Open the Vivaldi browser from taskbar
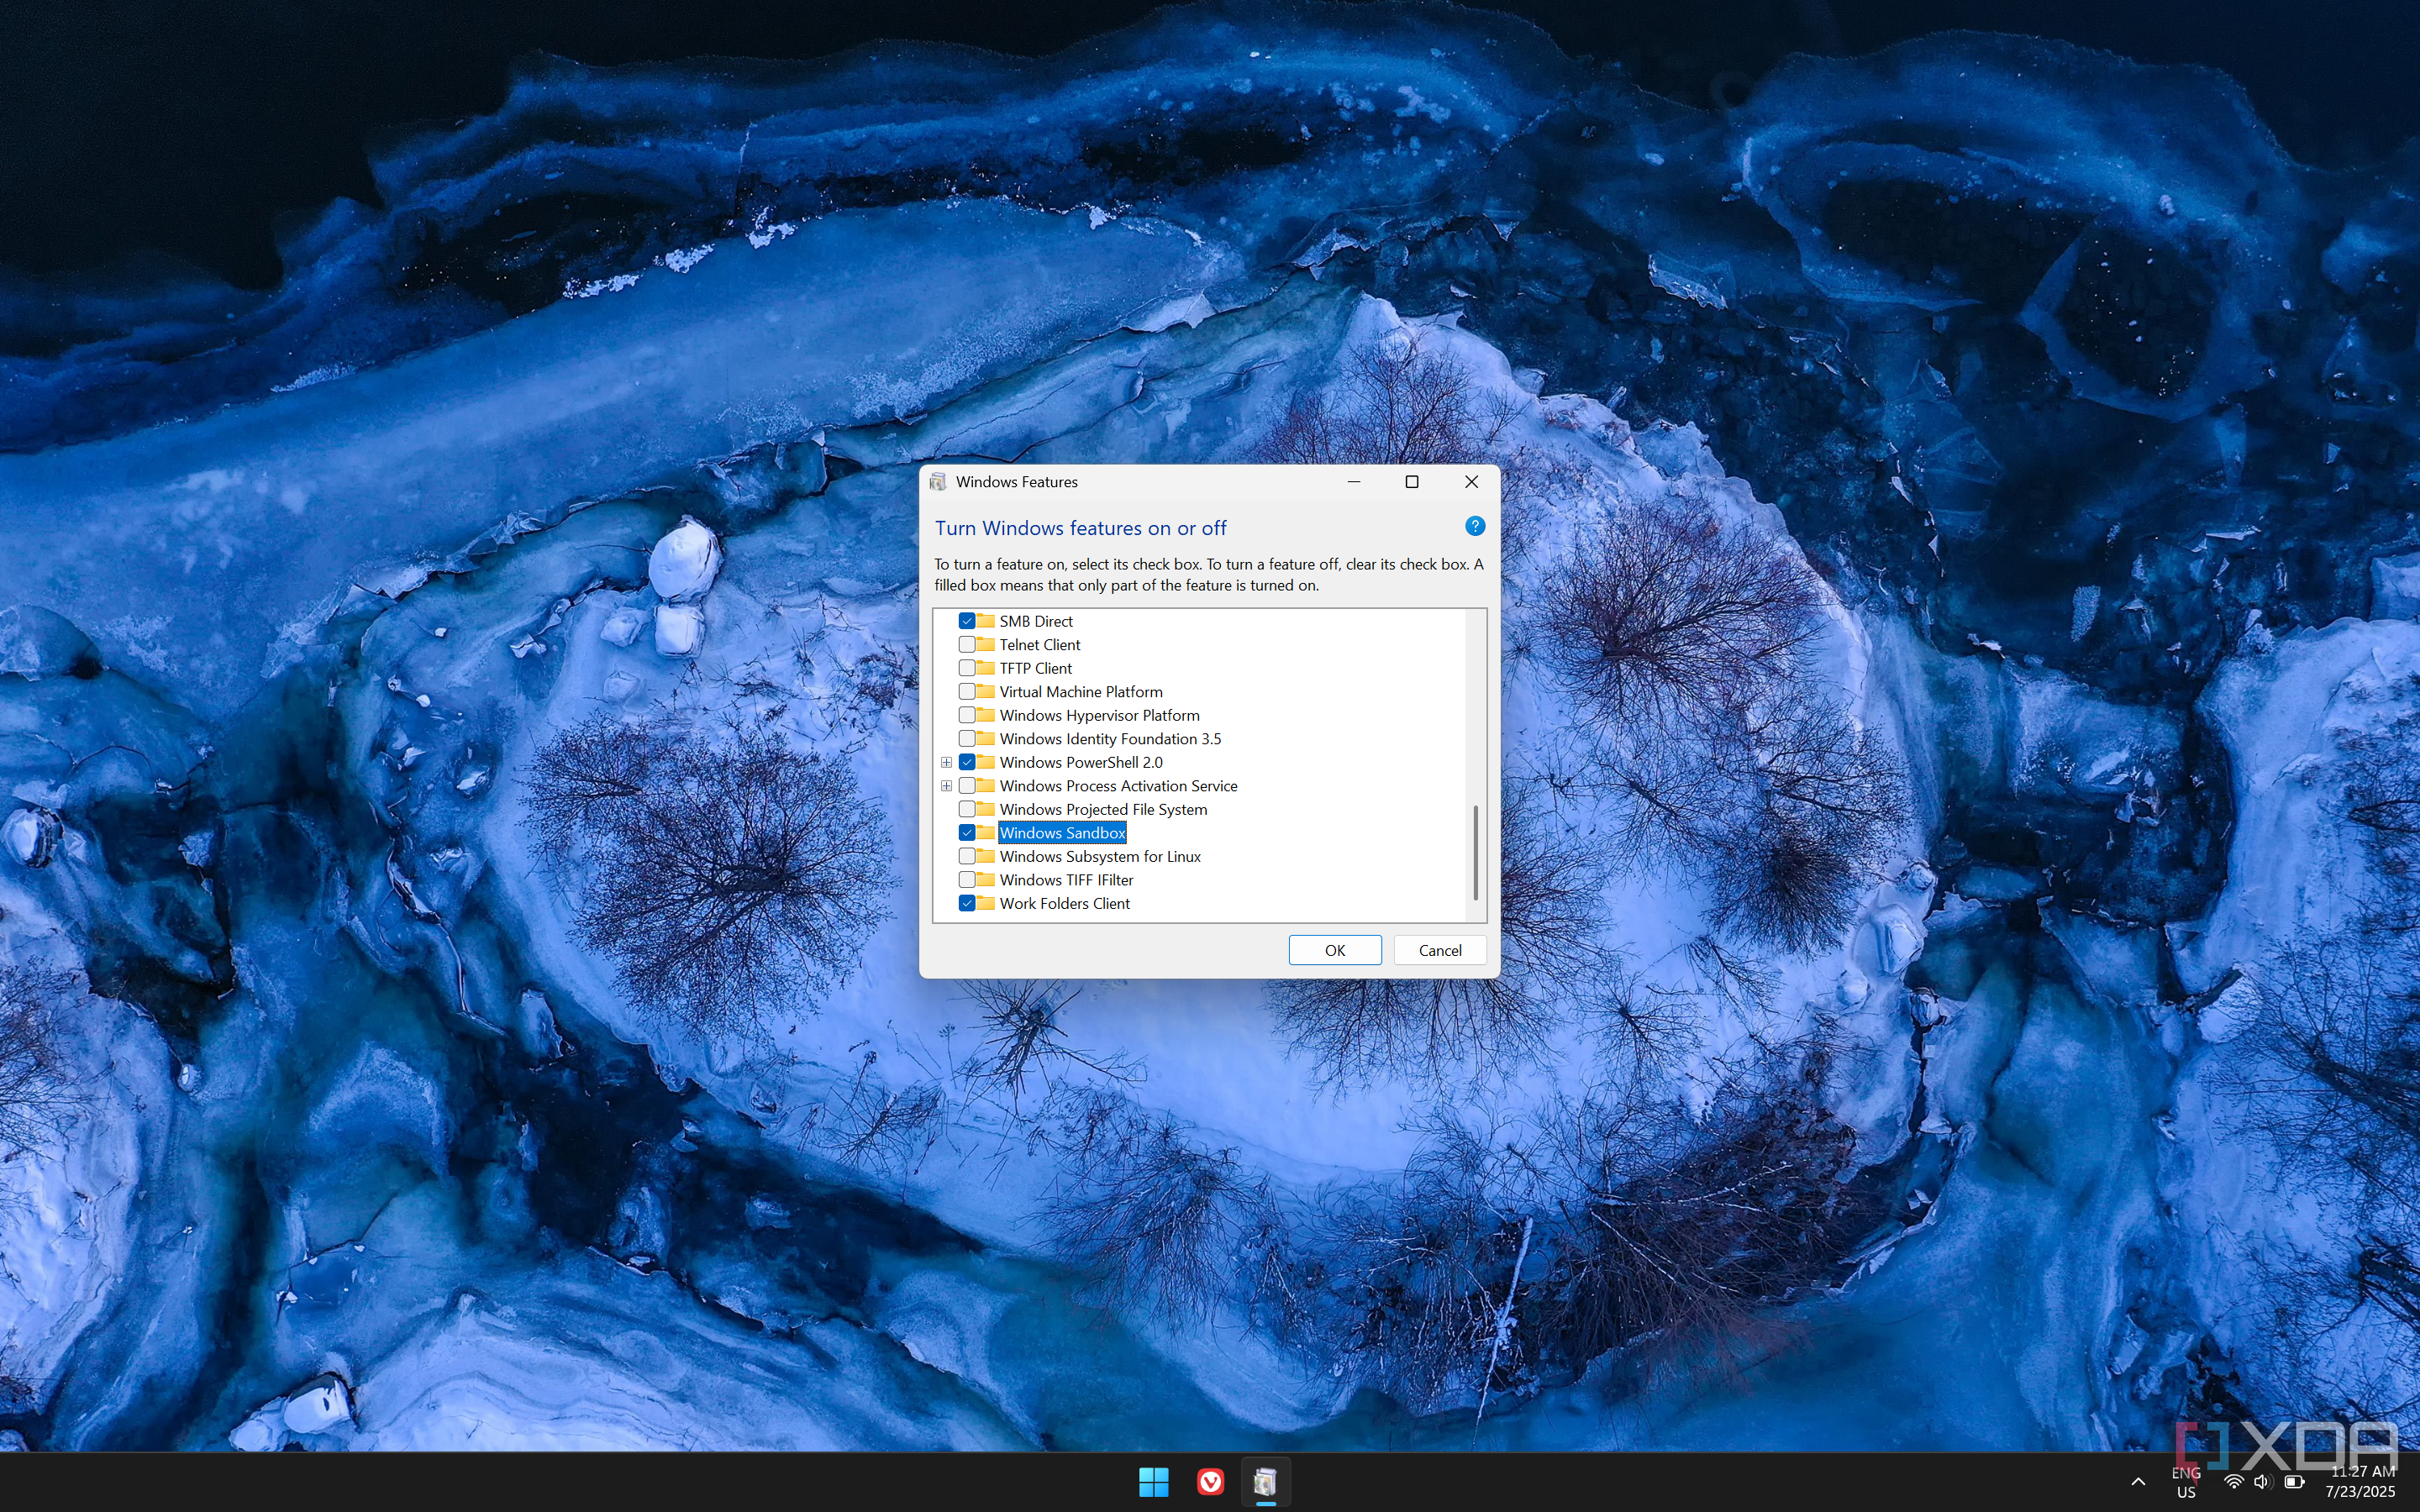This screenshot has width=2420, height=1512. pos(1210,1481)
